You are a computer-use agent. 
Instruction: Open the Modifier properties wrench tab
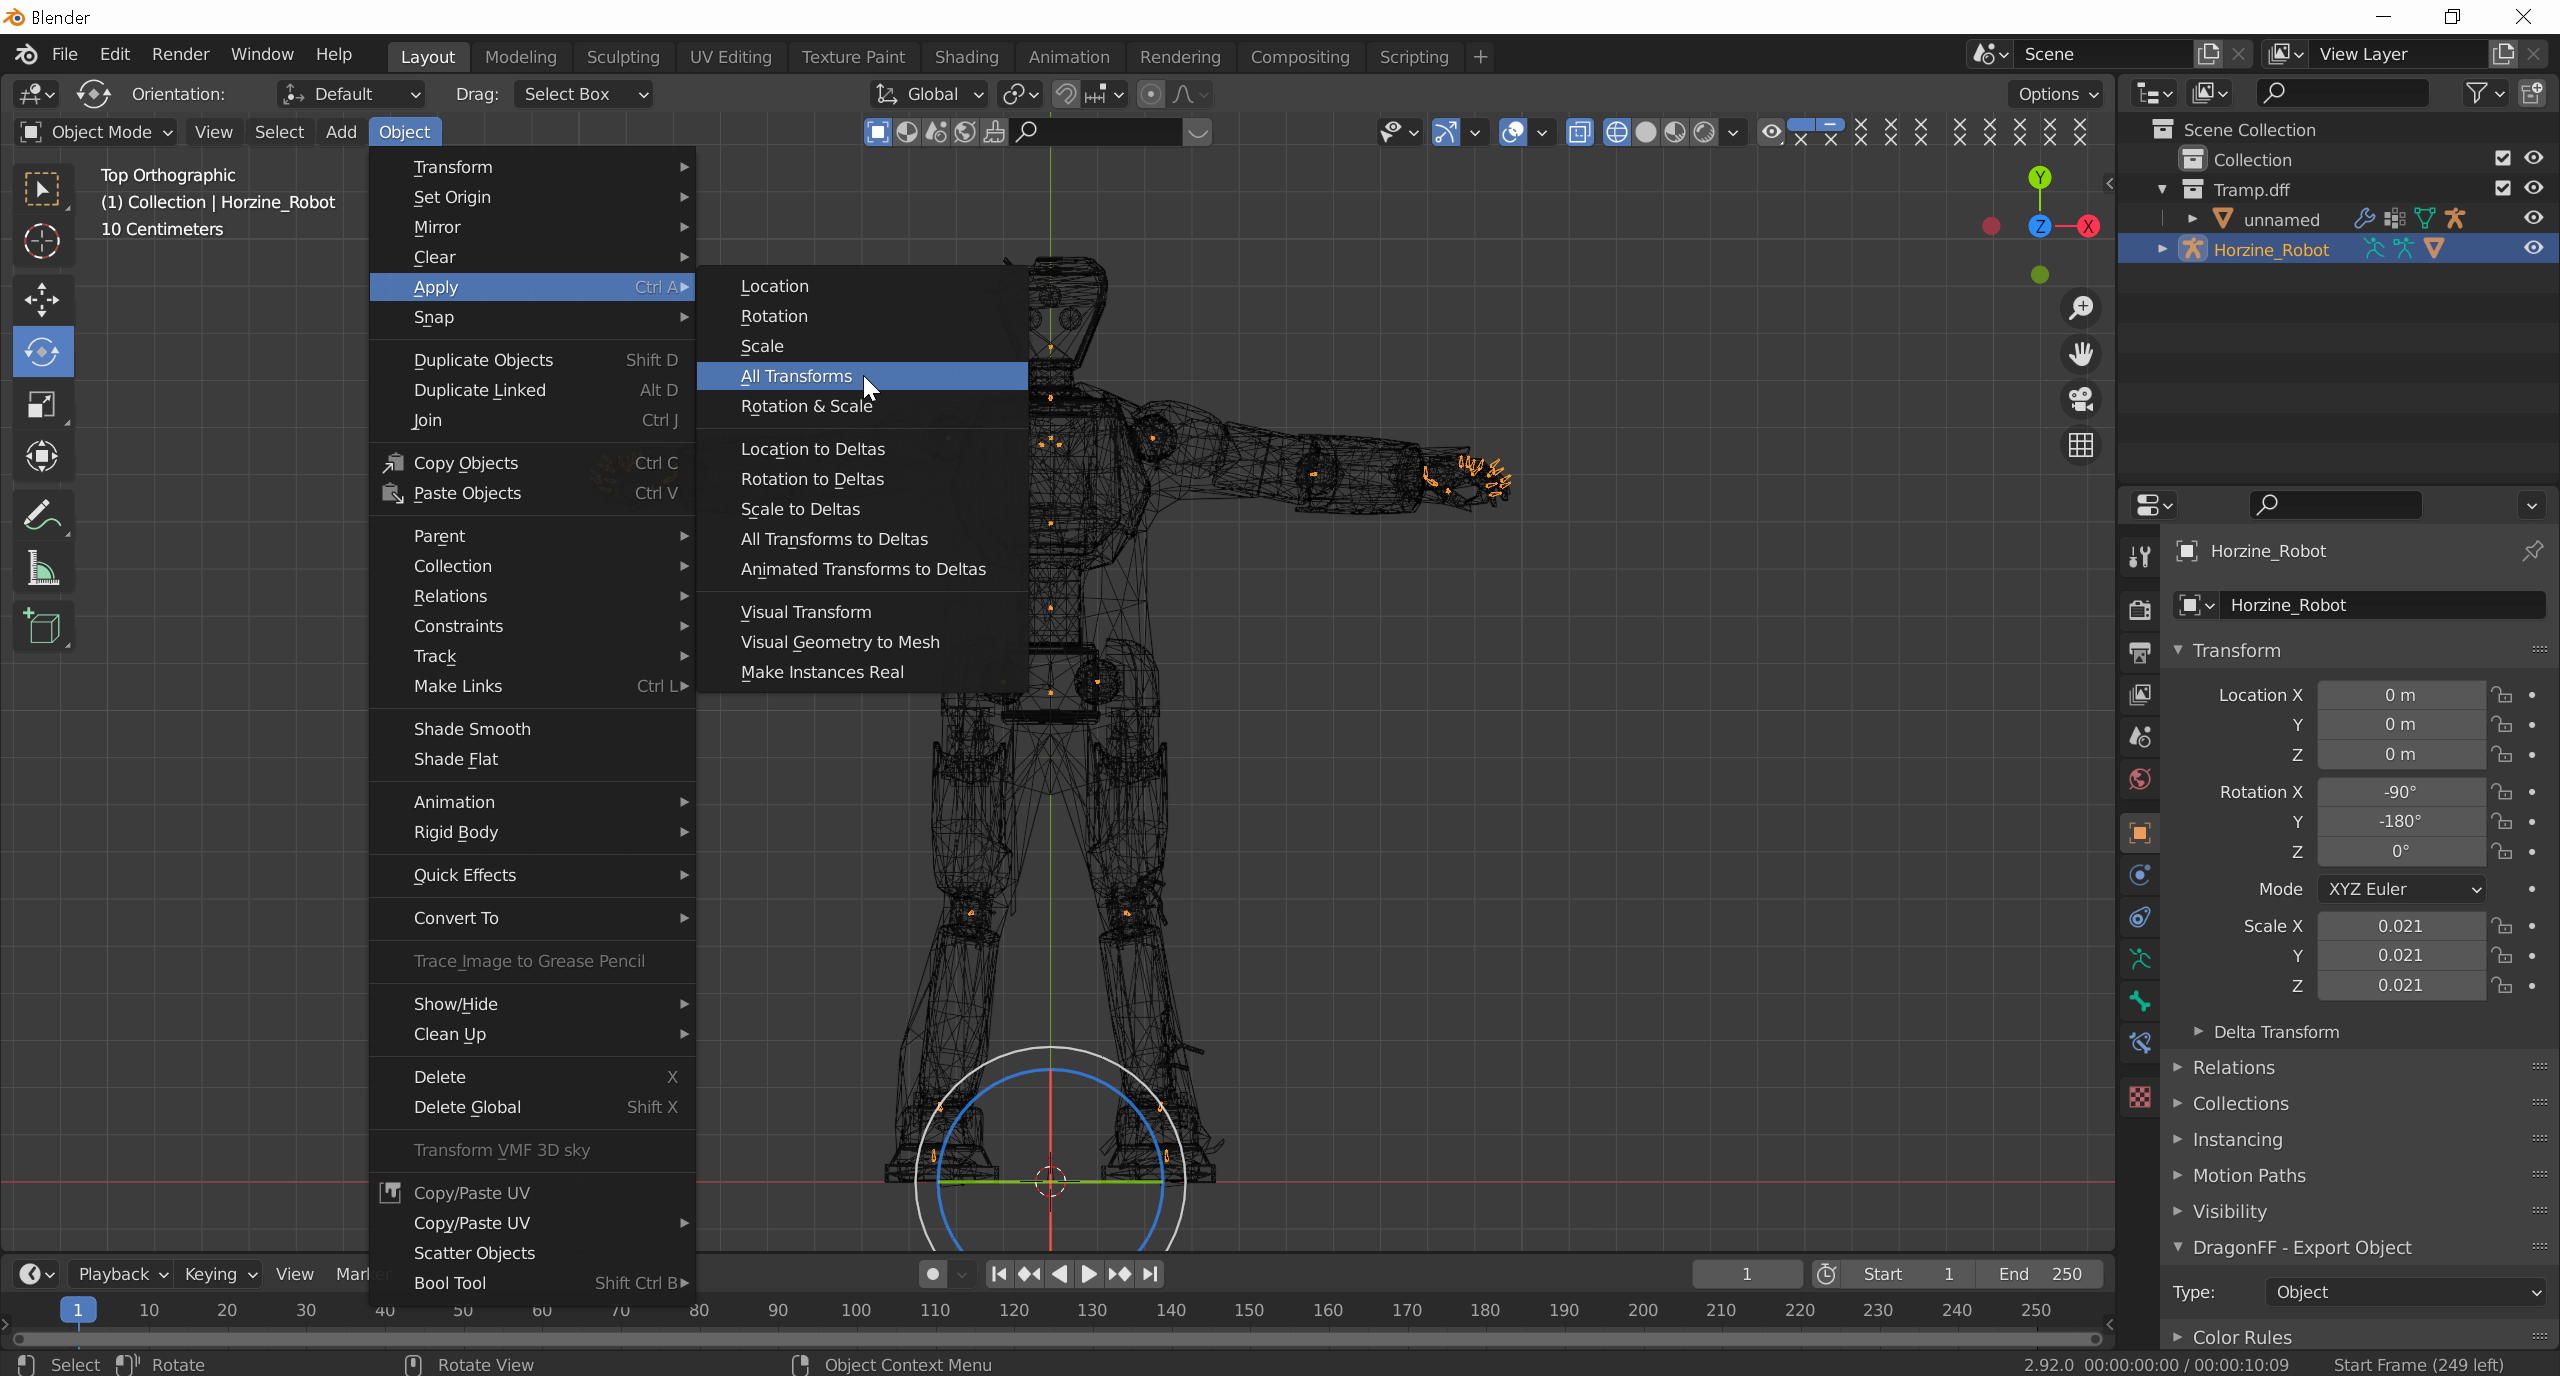[x=2140, y=557]
